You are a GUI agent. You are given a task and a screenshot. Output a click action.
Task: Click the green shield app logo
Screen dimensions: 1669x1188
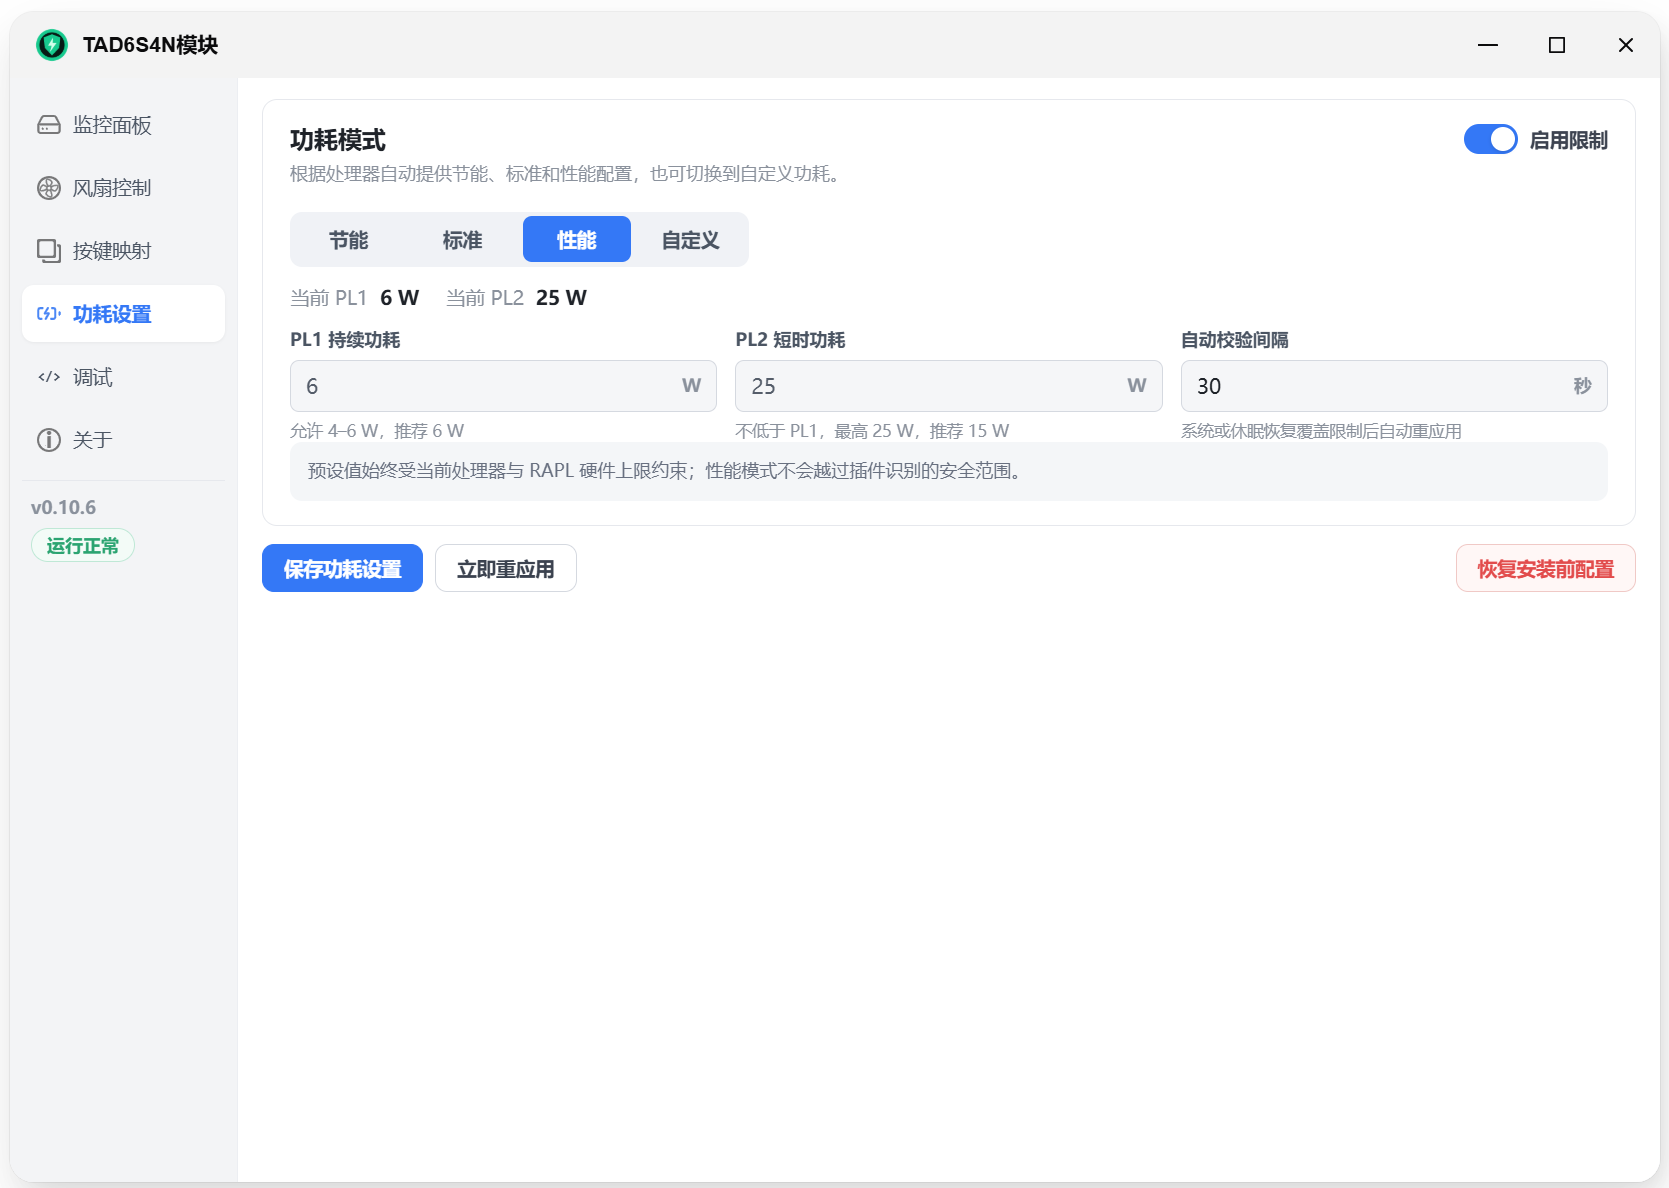click(x=52, y=45)
